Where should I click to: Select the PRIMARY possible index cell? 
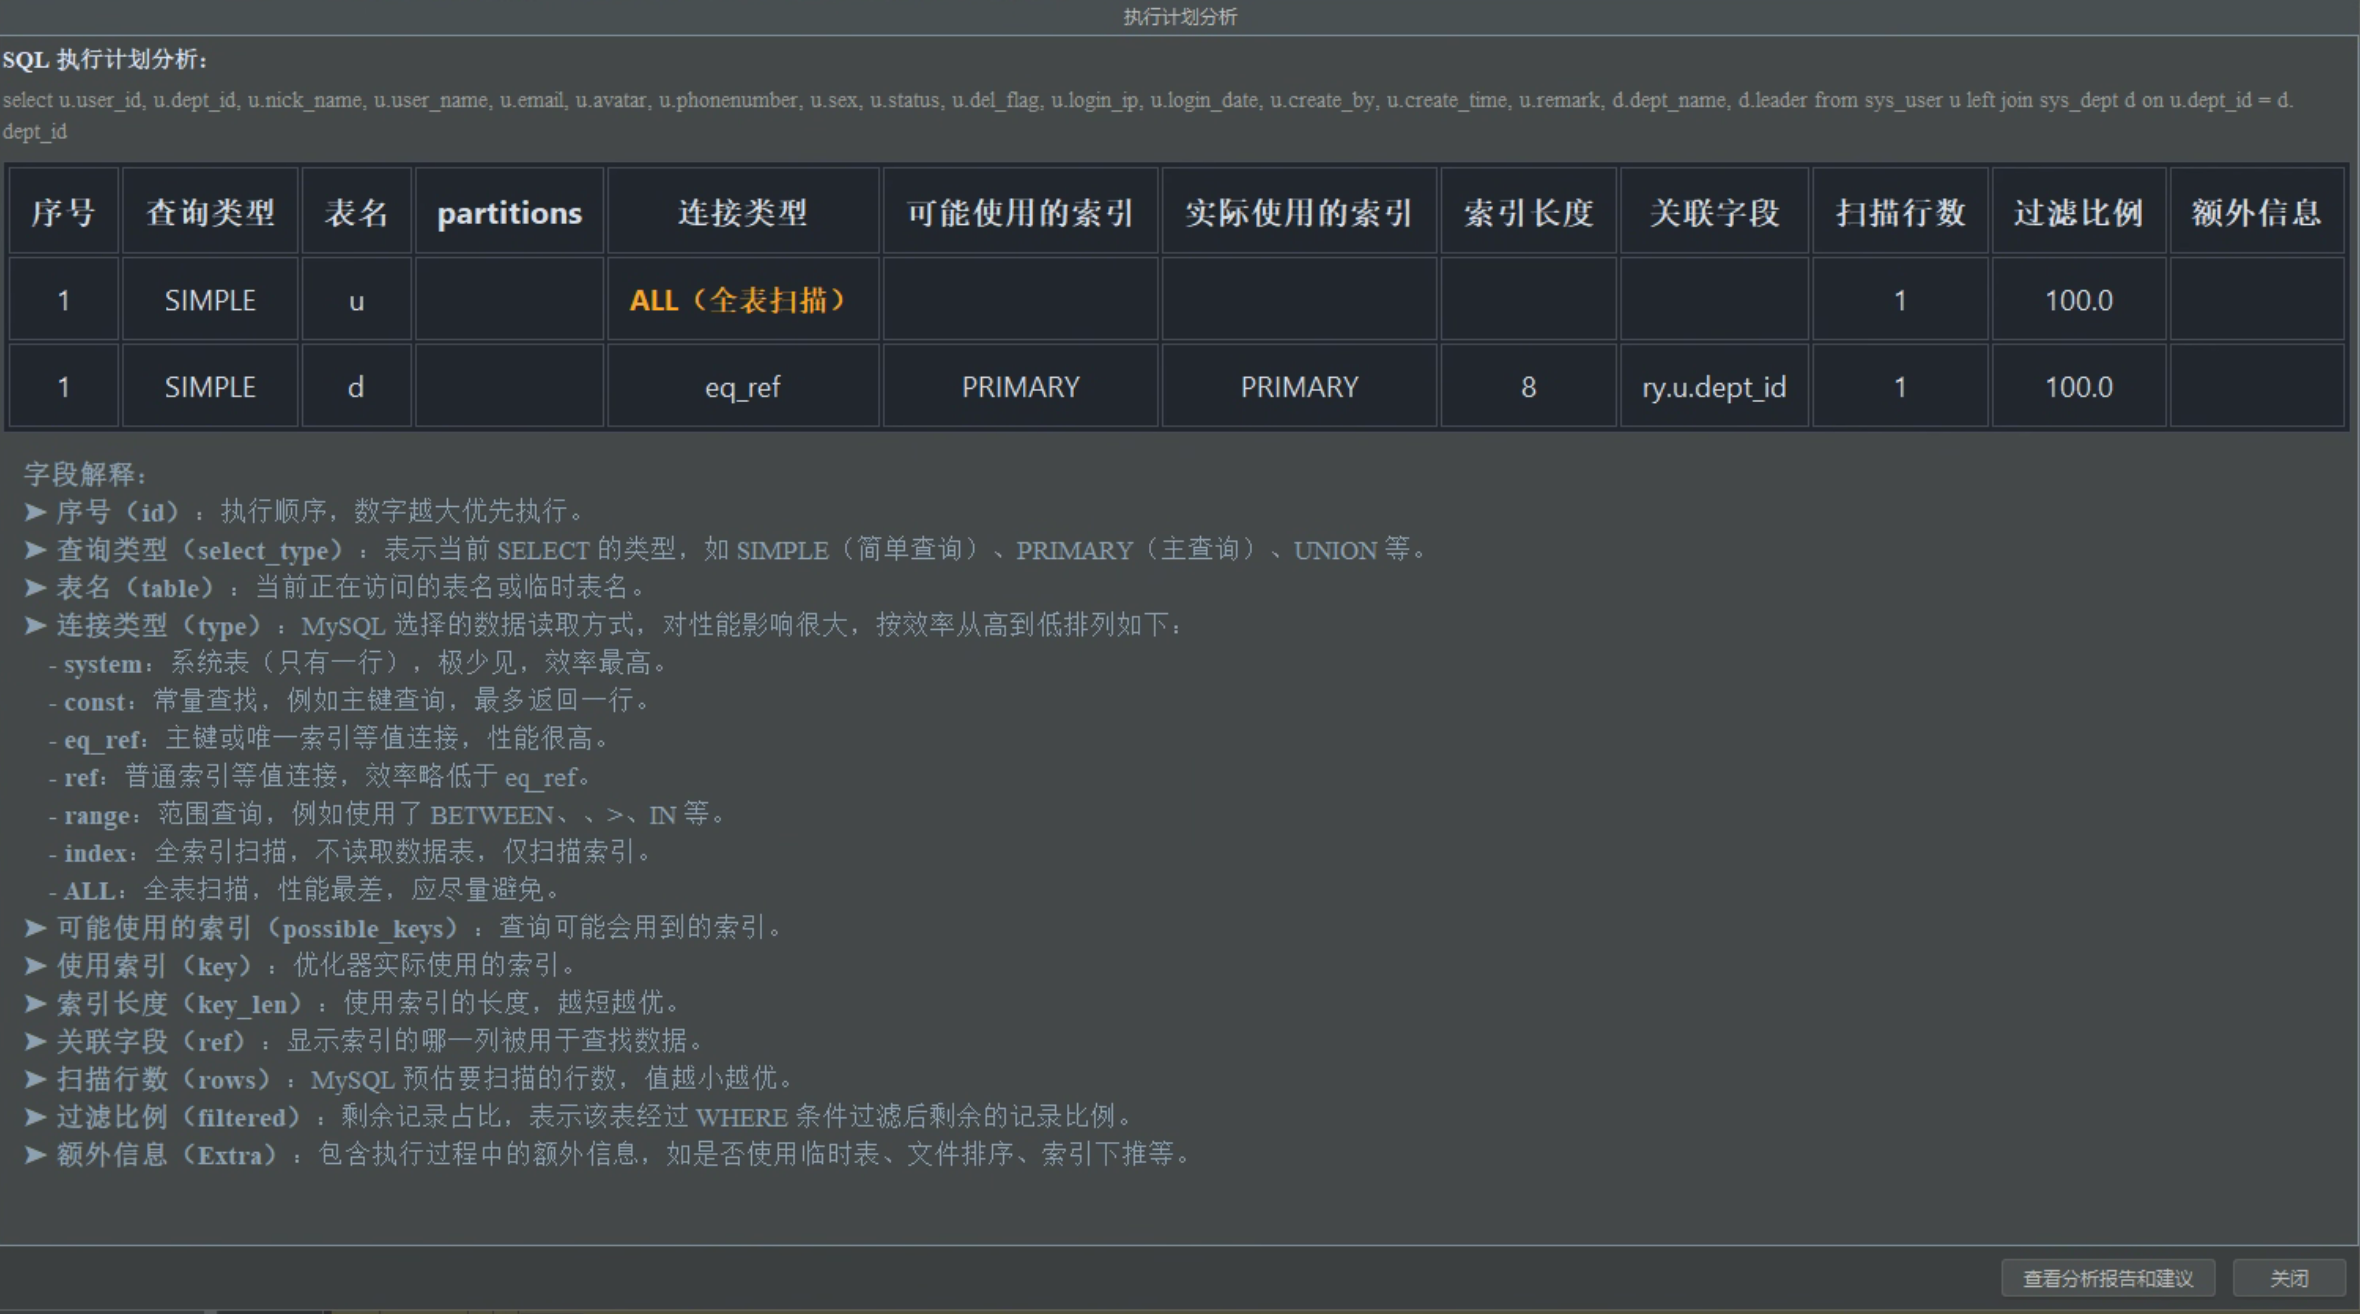1019,386
